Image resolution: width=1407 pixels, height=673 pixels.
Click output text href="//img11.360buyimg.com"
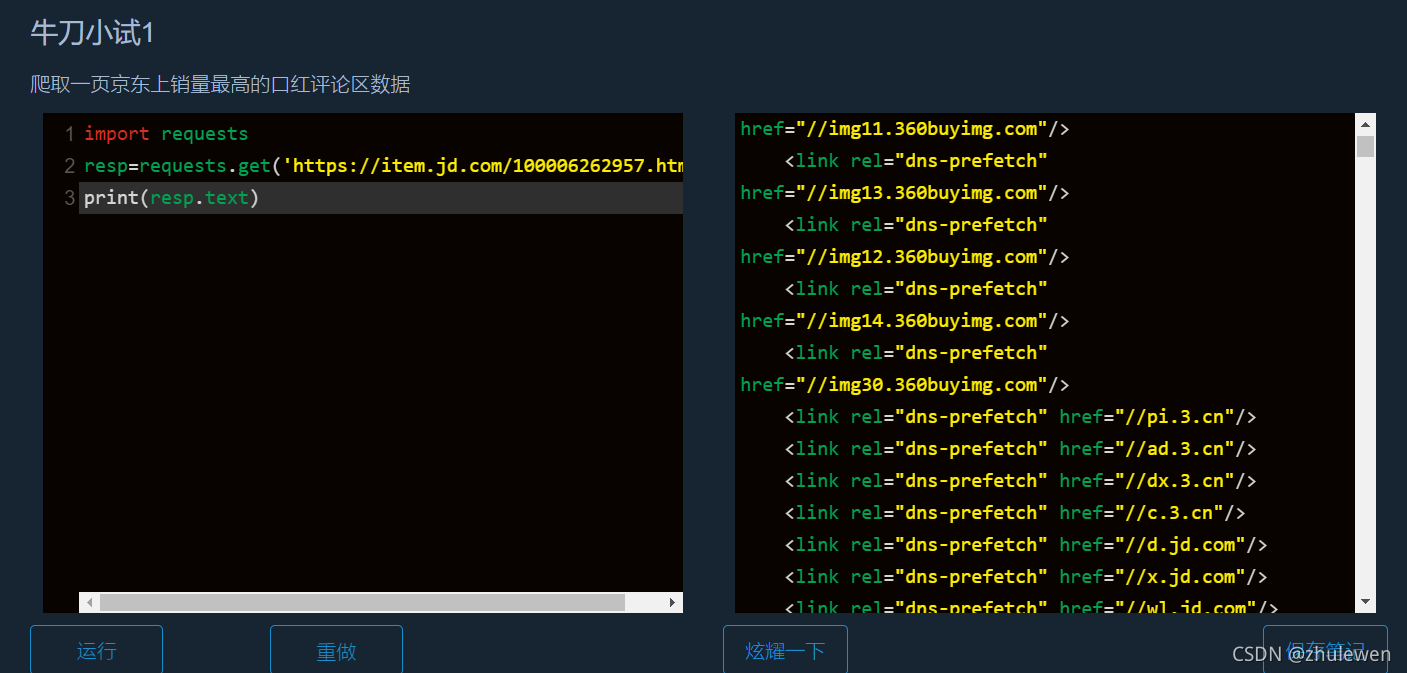(x=905, y=129)
